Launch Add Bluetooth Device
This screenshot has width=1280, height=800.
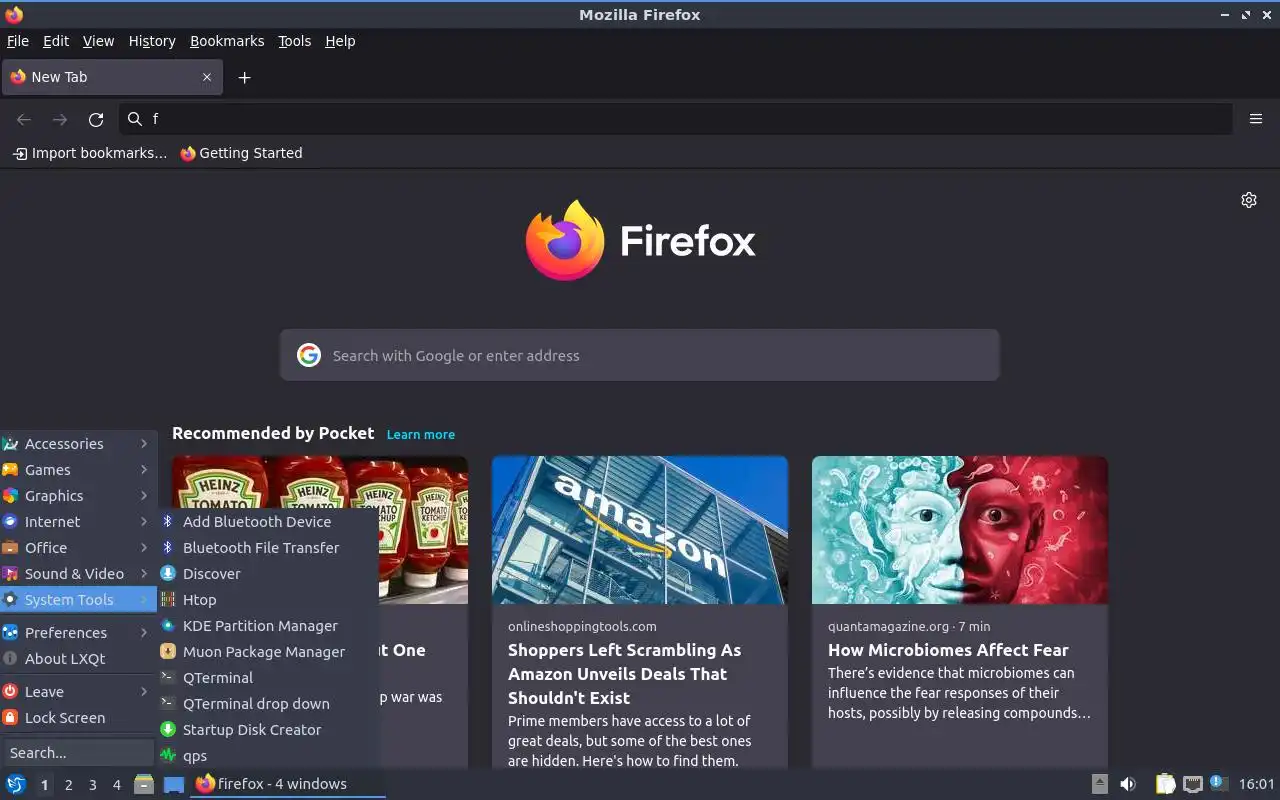point(268,522)
